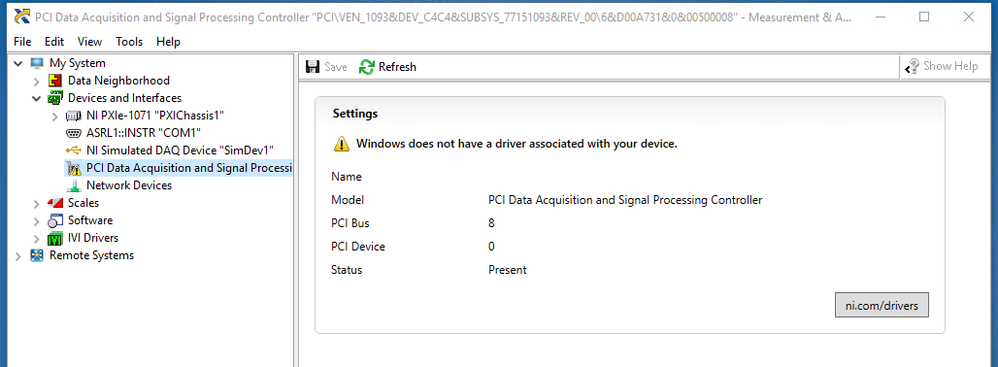Expand the IVI Drivers node
Viewport: 998px width, 367px height.
click(37, 239)
